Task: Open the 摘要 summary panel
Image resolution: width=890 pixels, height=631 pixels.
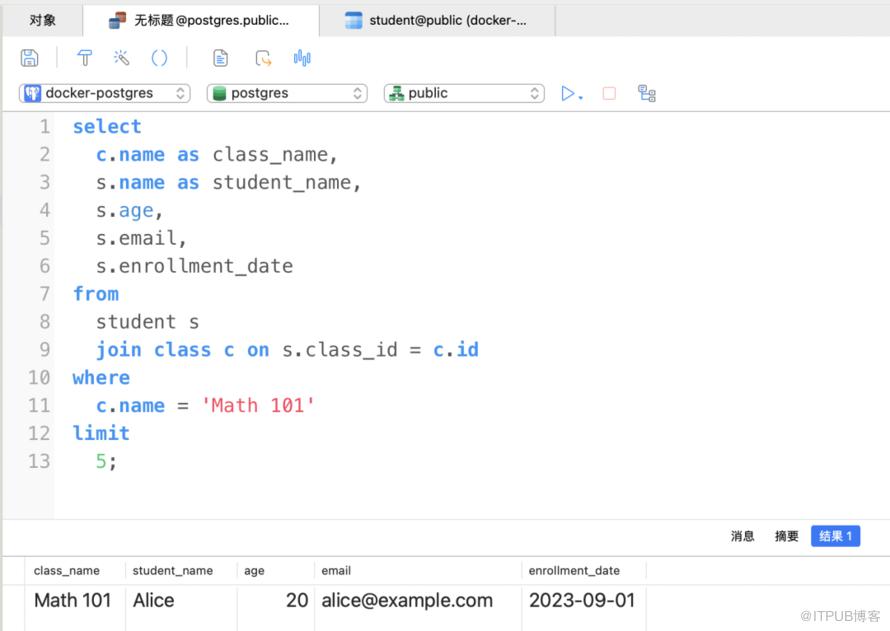Action: click(x=786, y=536)
